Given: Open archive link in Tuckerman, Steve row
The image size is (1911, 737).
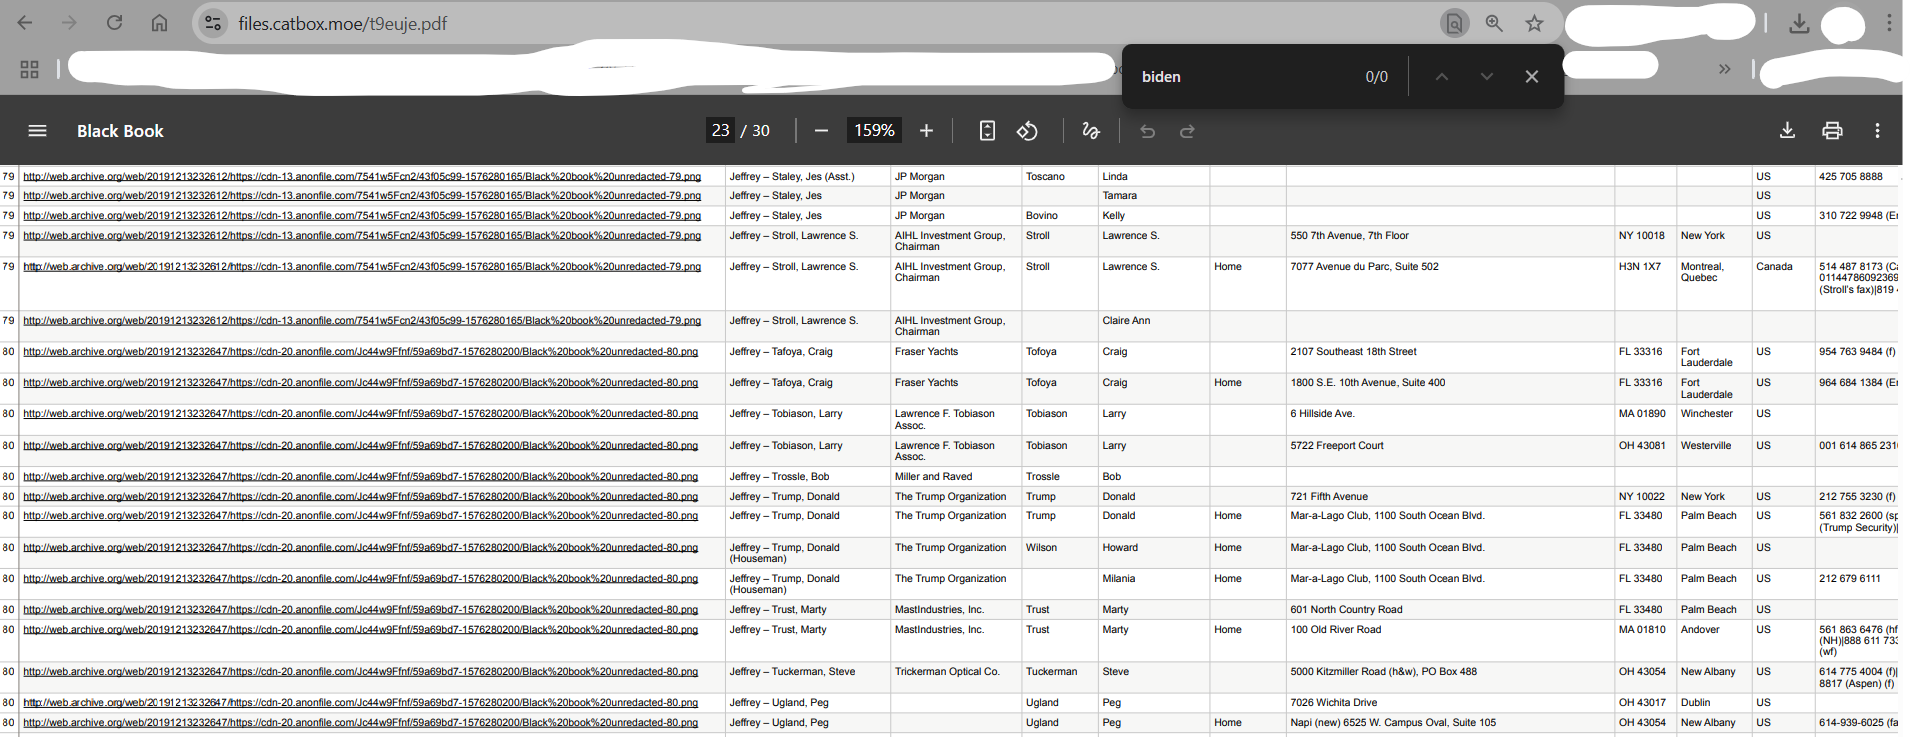Looking at the screenshot, I should [360, 672].
